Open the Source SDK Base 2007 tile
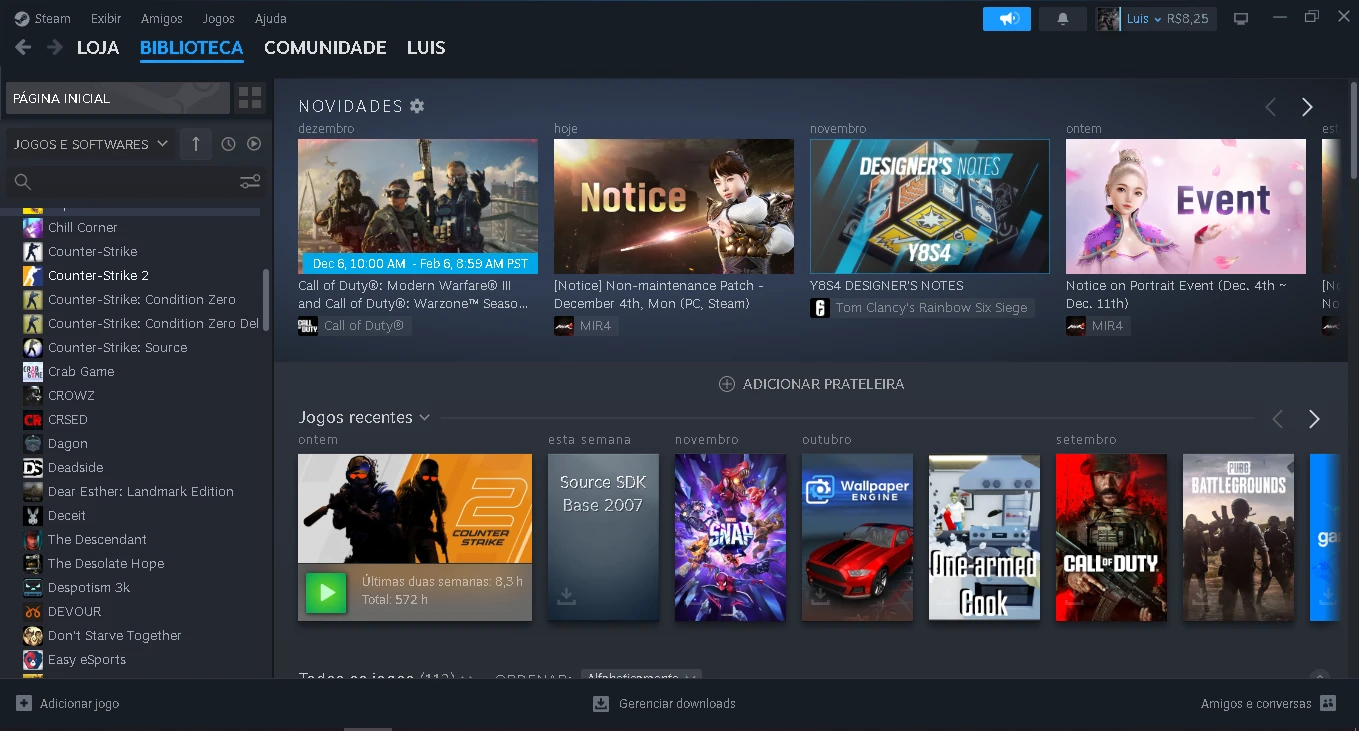The image size is (1359, 731). (x=603, y=537)
